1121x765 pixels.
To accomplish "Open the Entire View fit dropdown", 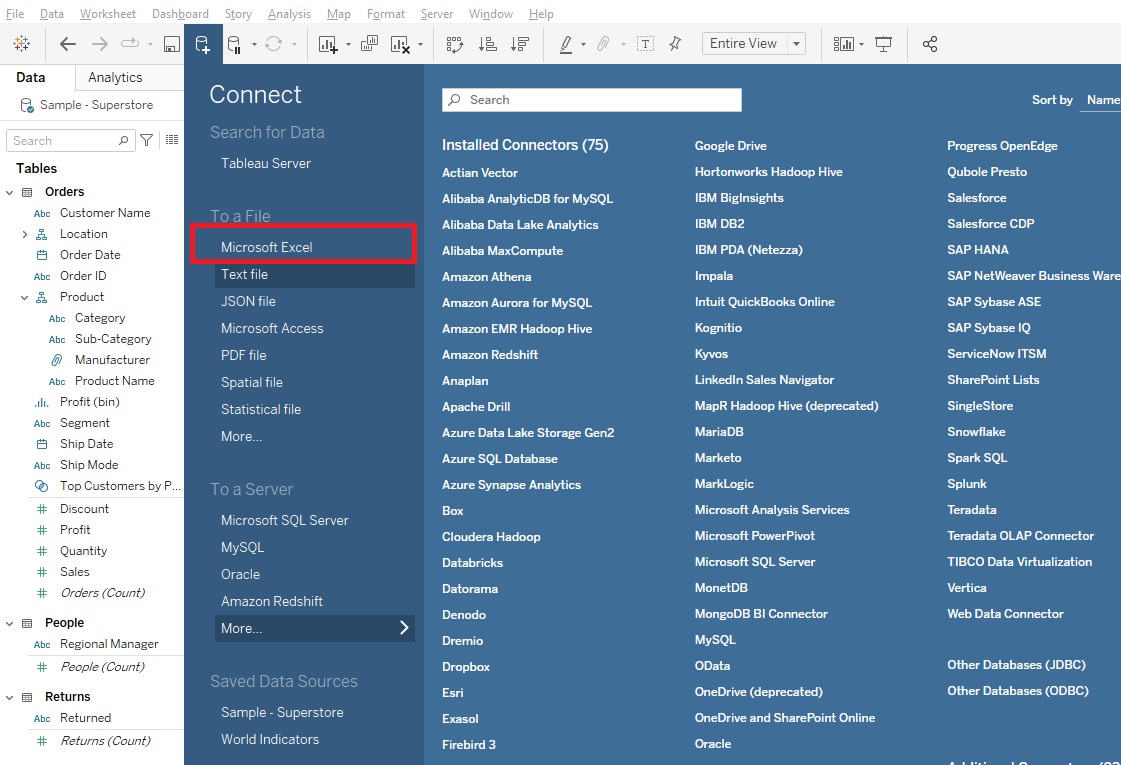I will [796, 44].
